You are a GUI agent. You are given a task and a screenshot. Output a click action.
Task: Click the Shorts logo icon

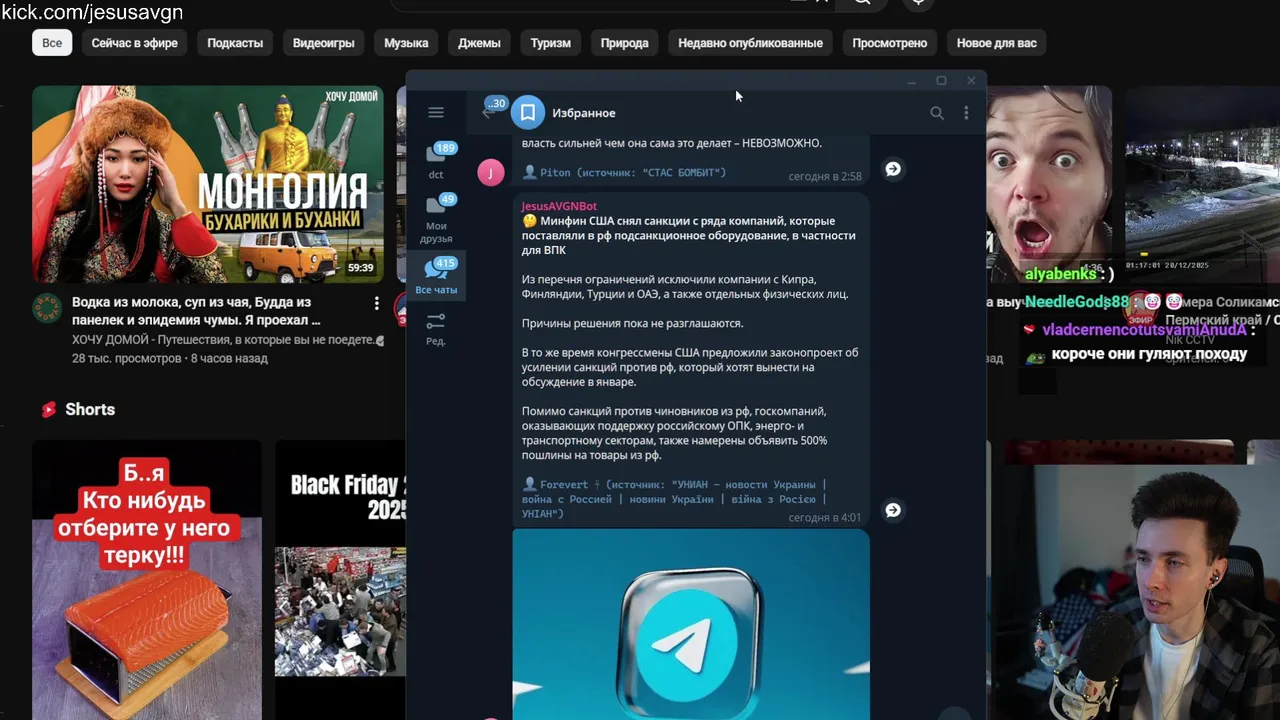(48, 409)
